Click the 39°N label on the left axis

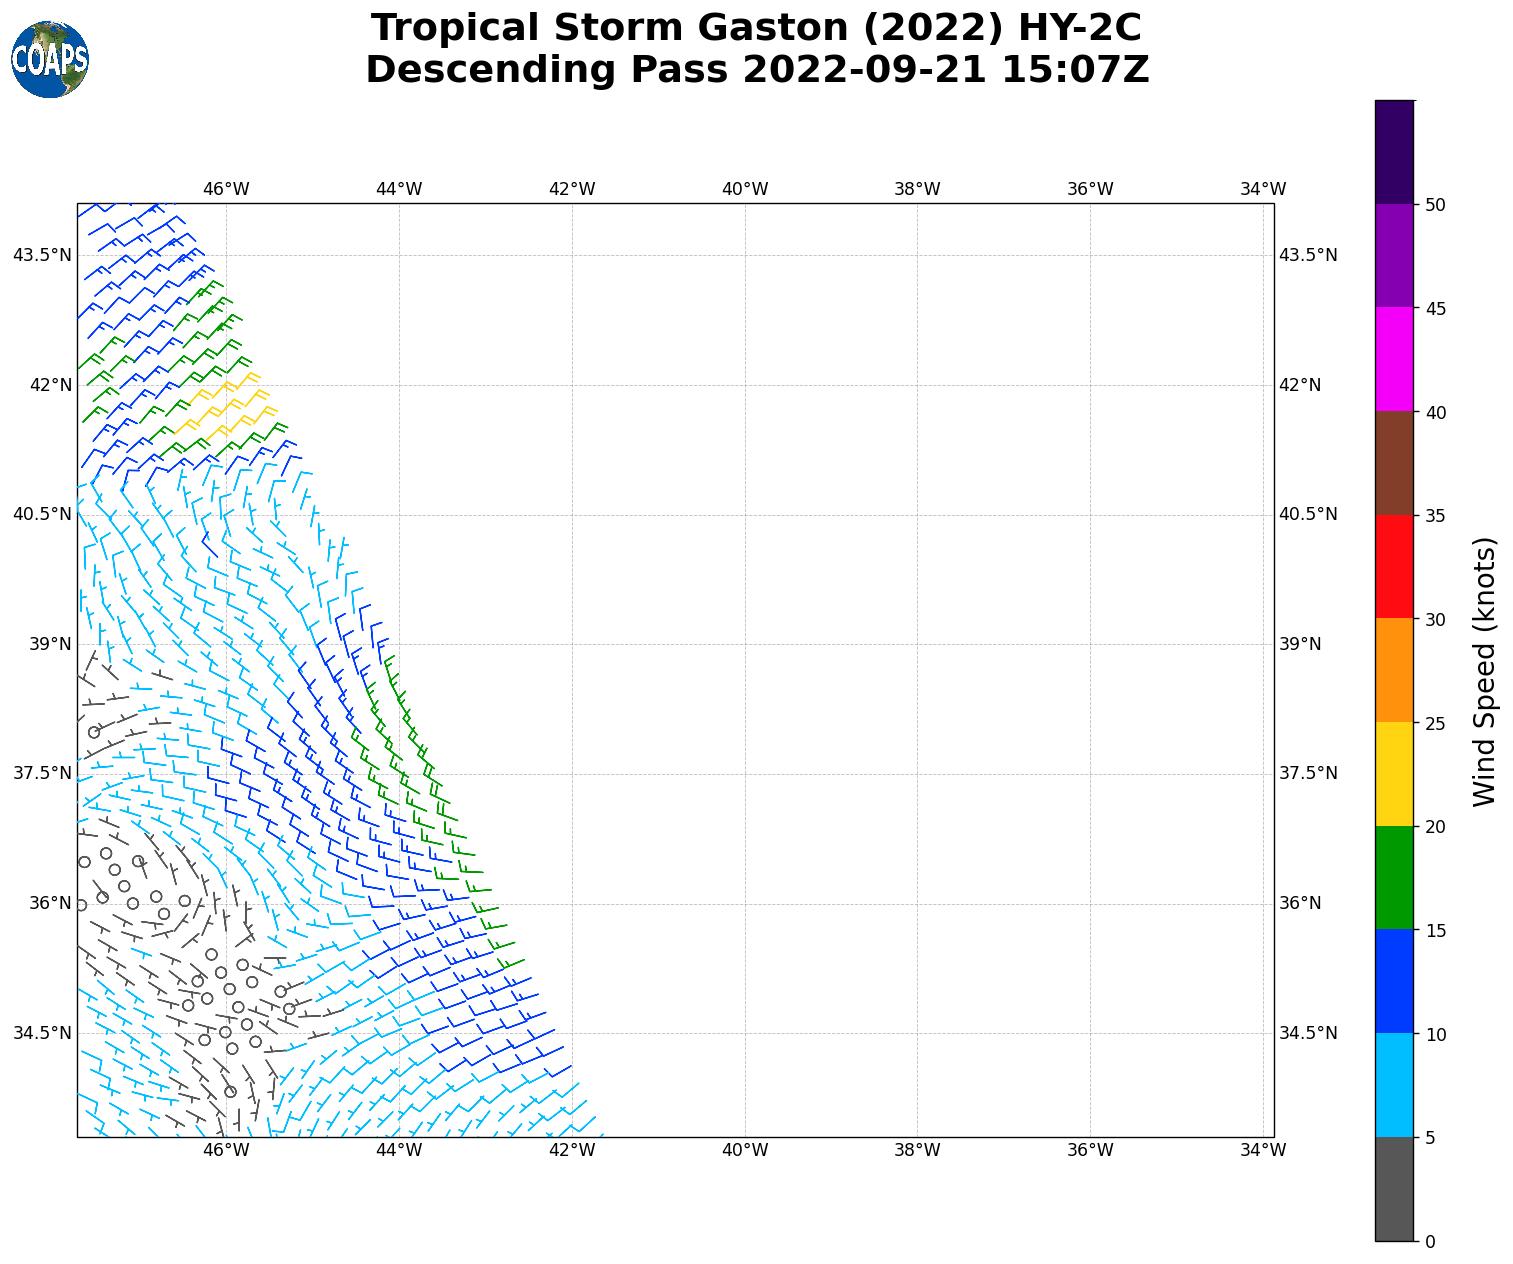(50, 644)
